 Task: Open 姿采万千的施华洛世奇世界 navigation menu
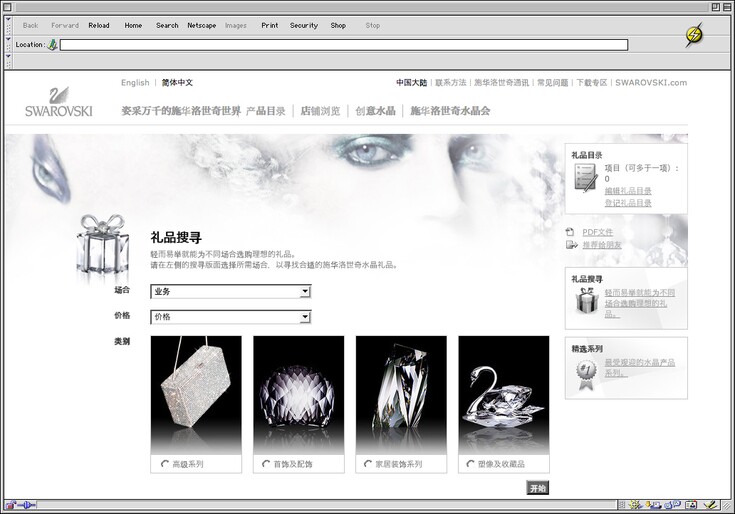(181, 111)
